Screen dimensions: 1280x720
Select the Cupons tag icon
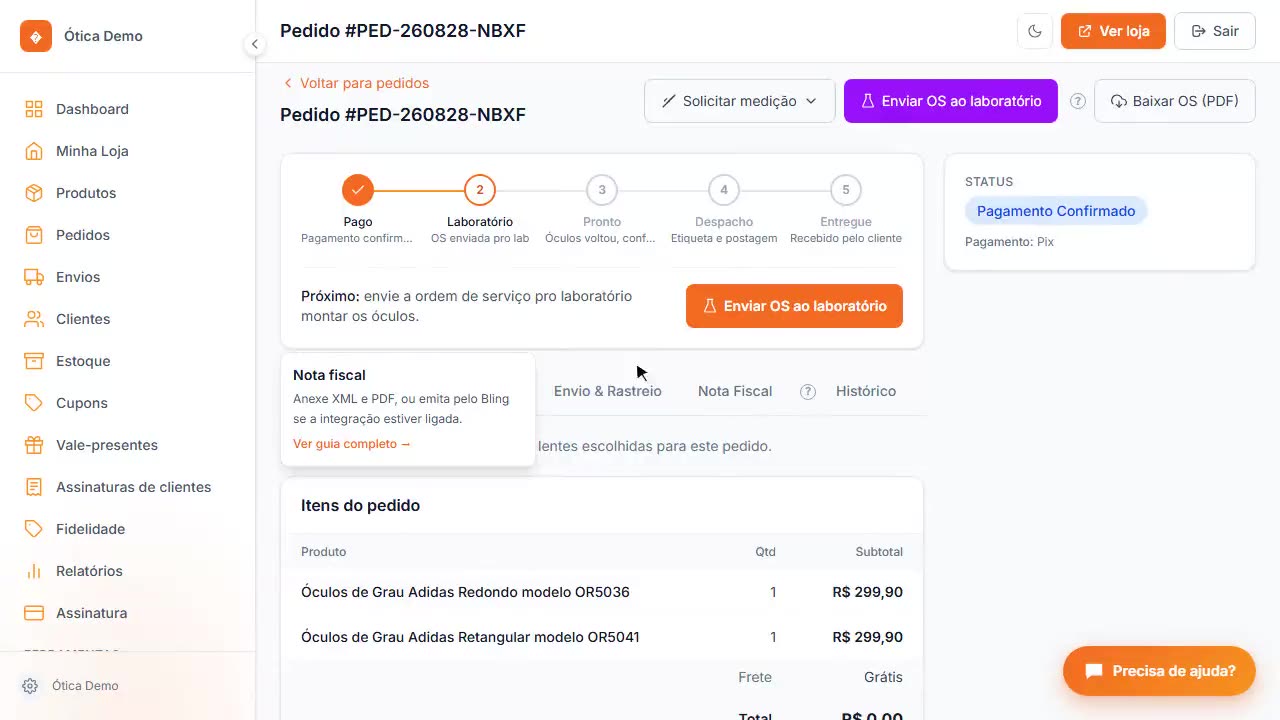[x=34, y=403]
